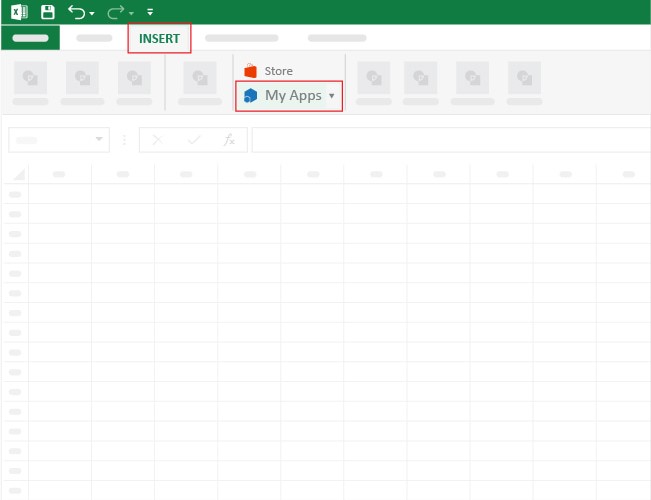Click inside the formula bar input
Image resolution: width=651 pixels, height=500 pixels.
451,140
